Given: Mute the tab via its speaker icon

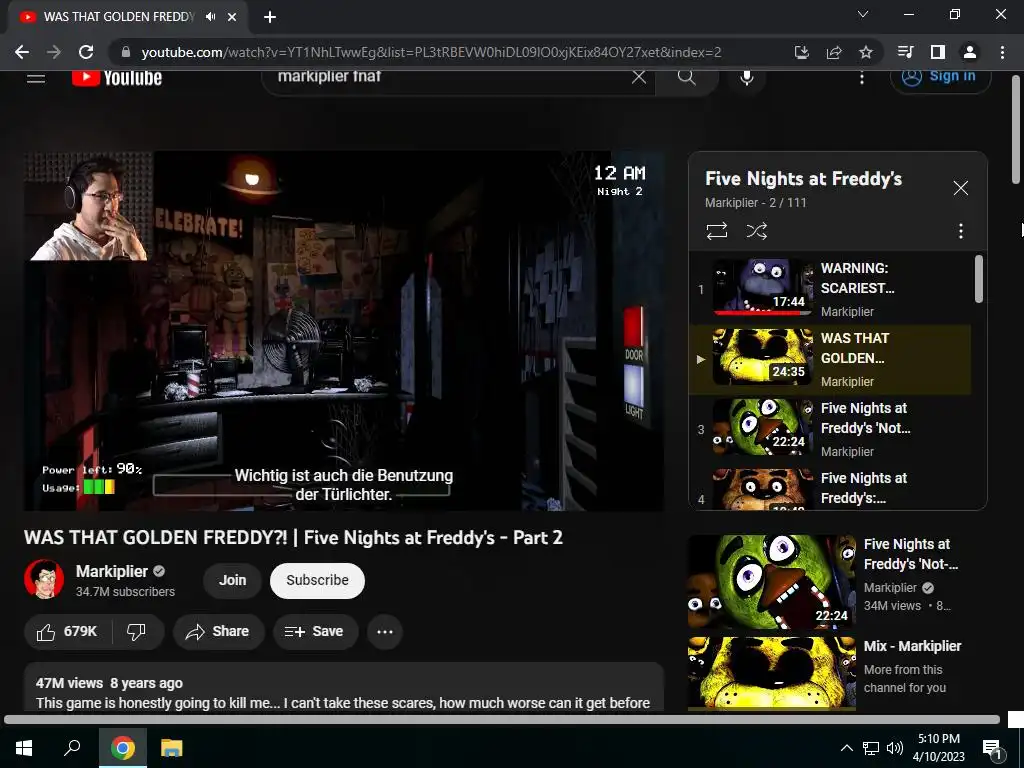Looking at the screenshot, I should point(210,17).
